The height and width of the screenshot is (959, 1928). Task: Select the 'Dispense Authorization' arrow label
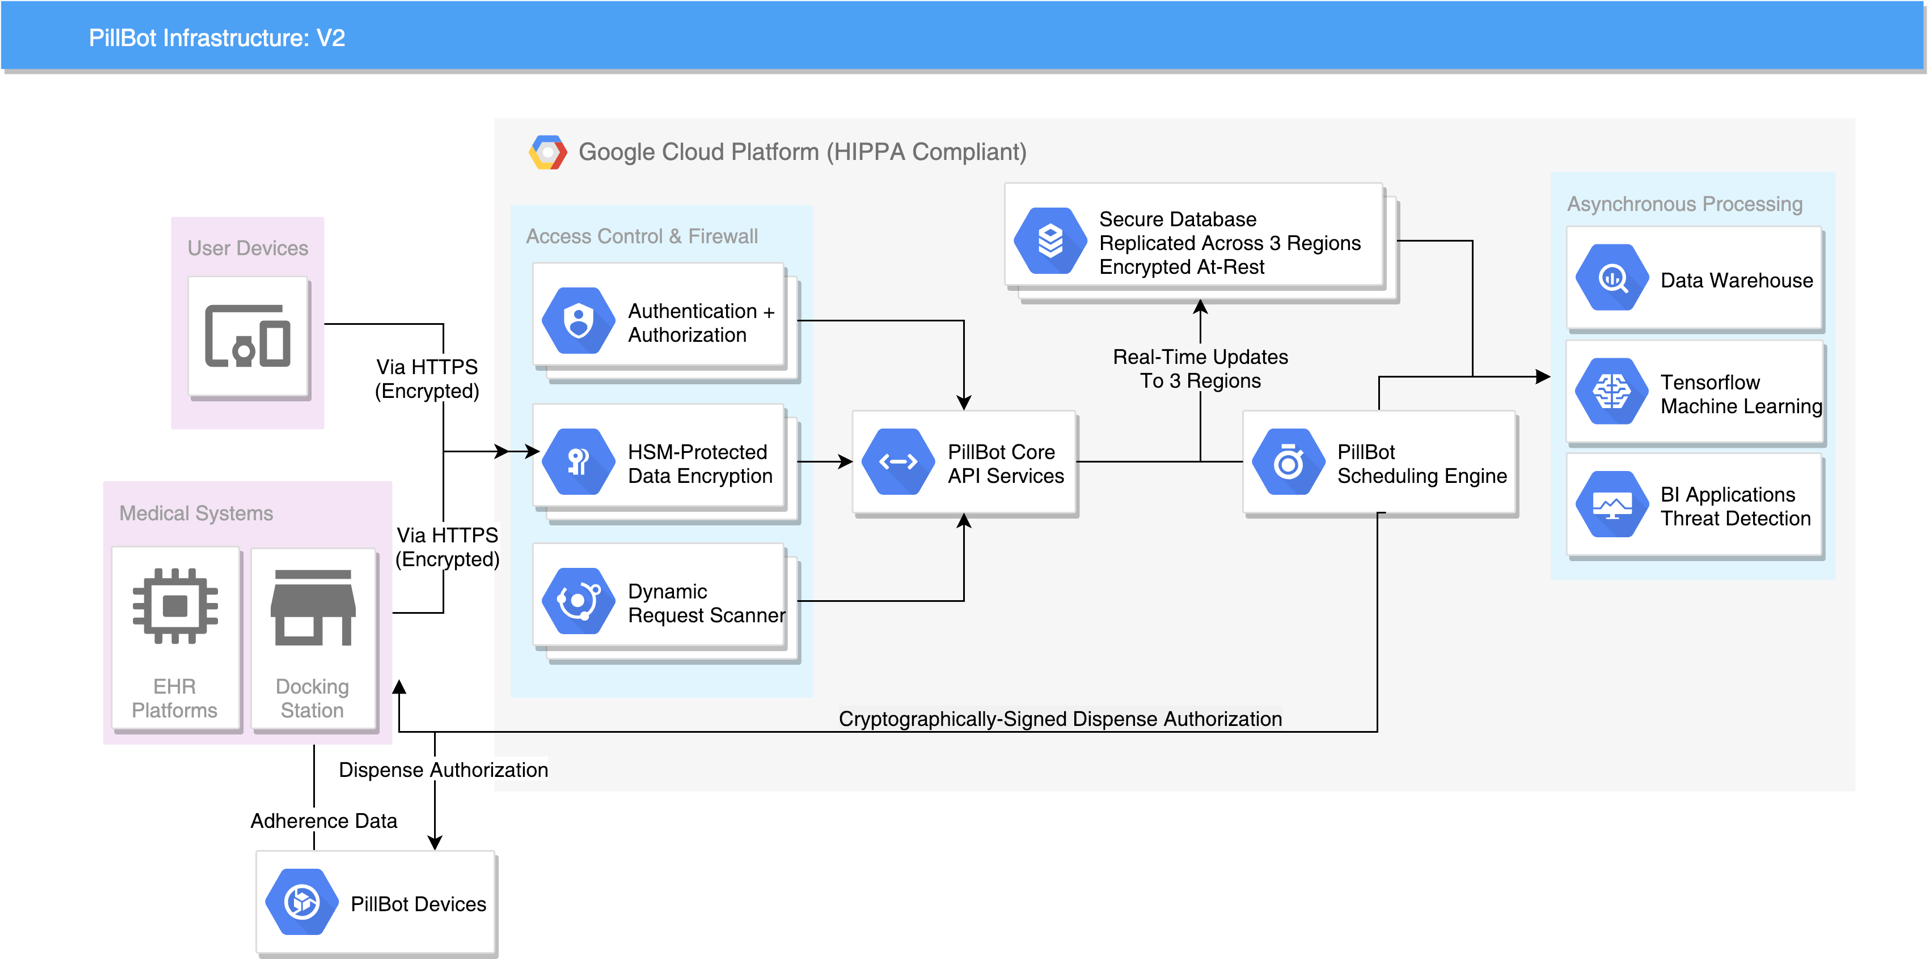(443, 770)
